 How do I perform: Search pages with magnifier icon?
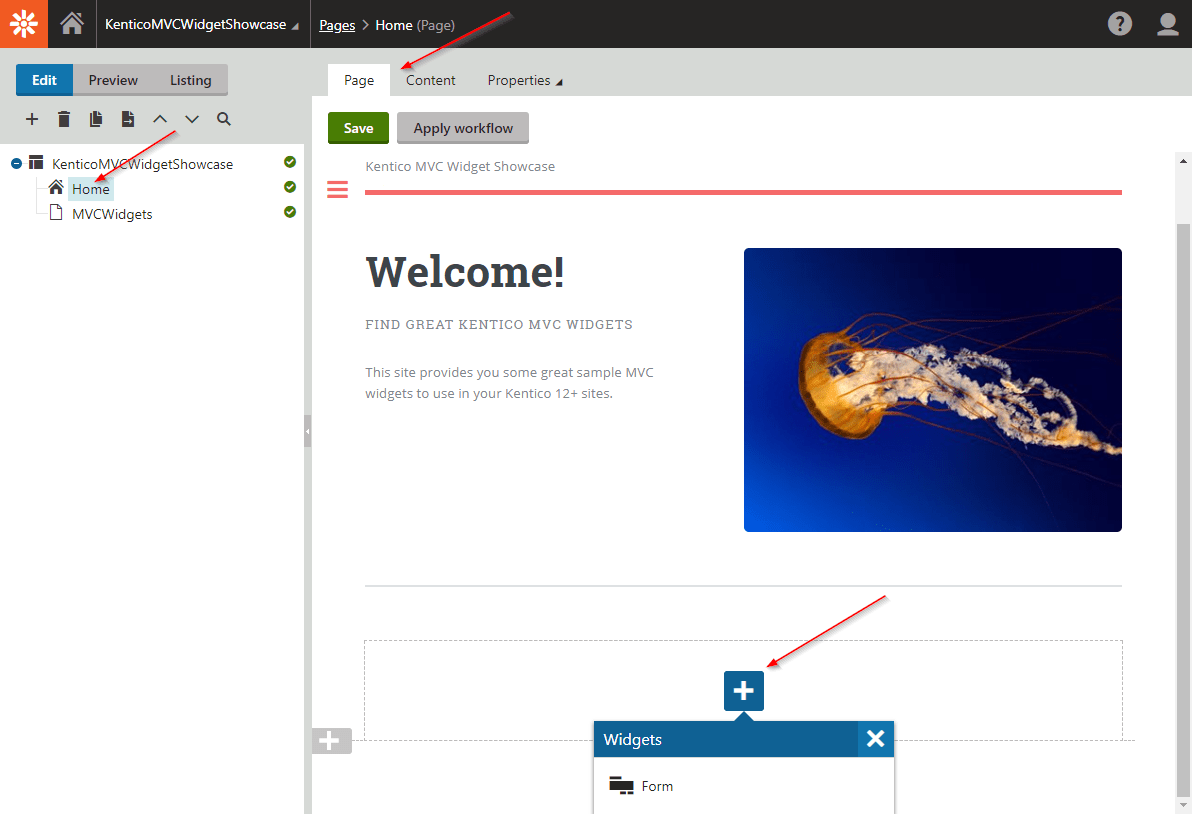point(224,119)
